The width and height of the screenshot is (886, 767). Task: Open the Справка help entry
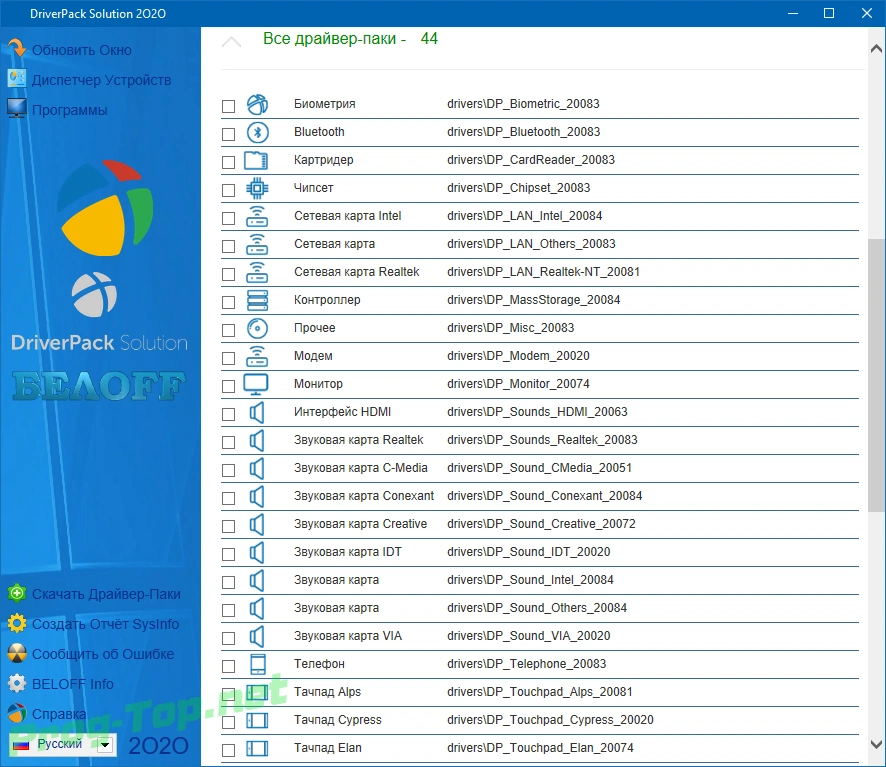pos(59,714)
